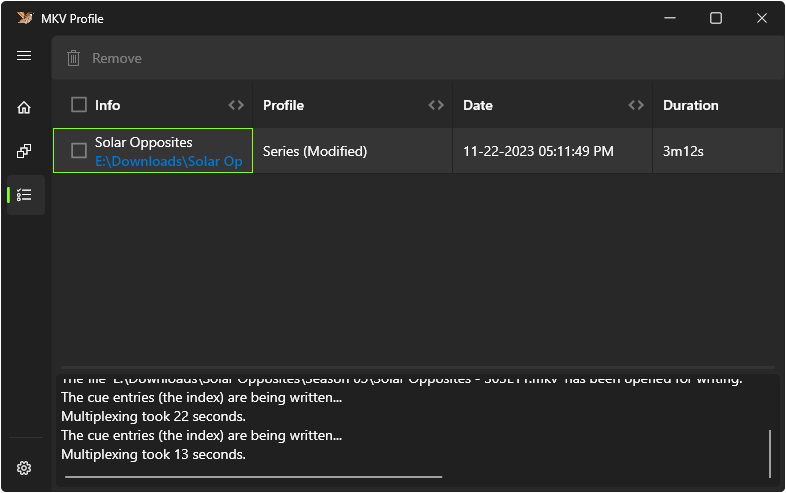Sort by the Info column header
Screen dimensions: 786x493
(x=108, y=105)
